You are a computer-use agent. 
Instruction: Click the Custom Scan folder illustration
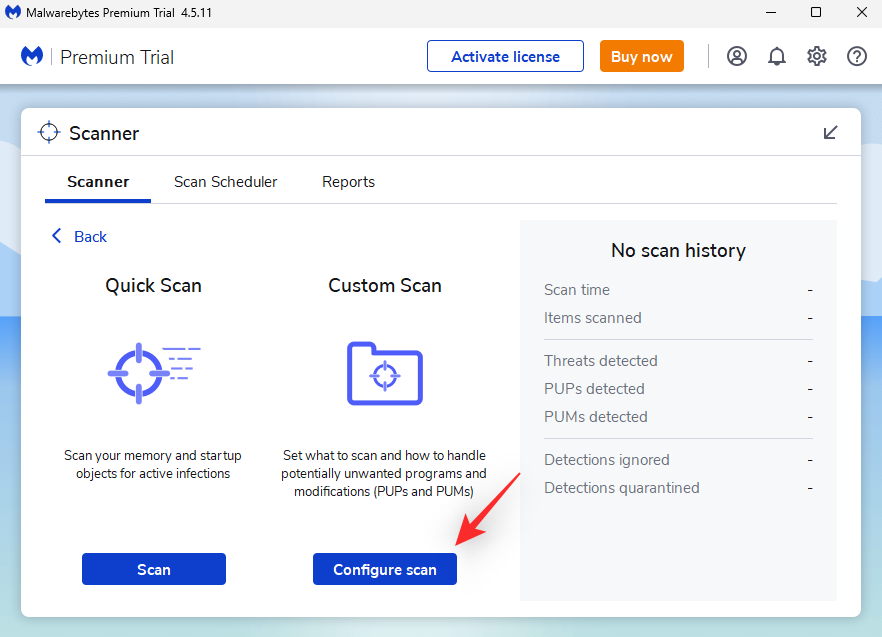click(385, 373)
